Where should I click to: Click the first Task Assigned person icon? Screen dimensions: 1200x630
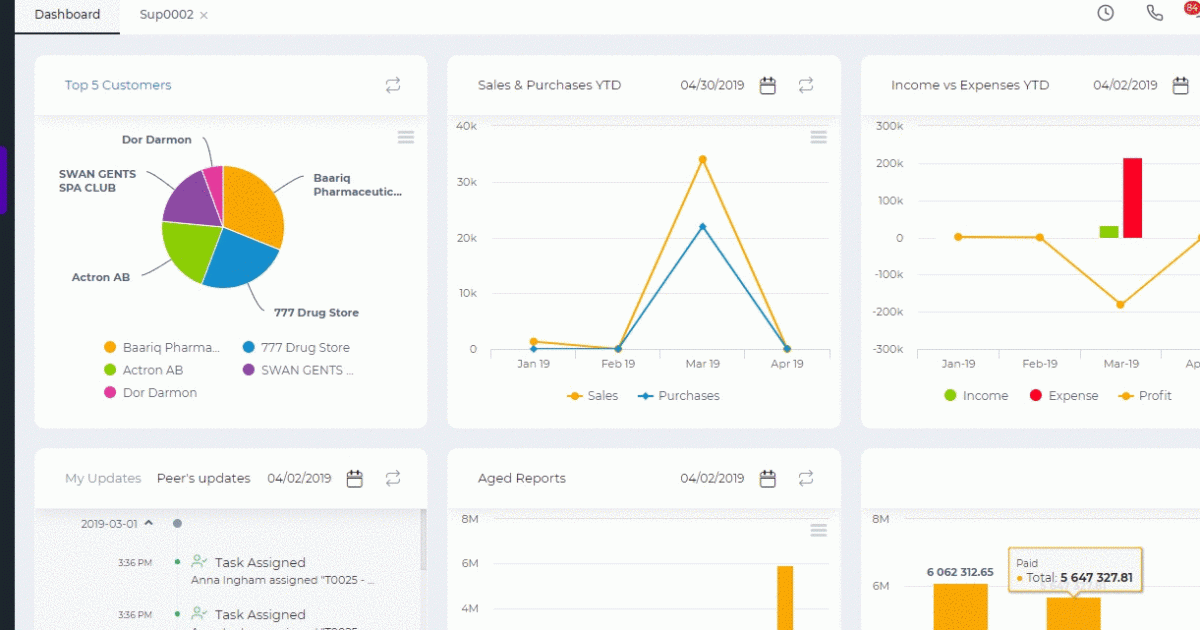pyautogui.click(x=198, y=562)
